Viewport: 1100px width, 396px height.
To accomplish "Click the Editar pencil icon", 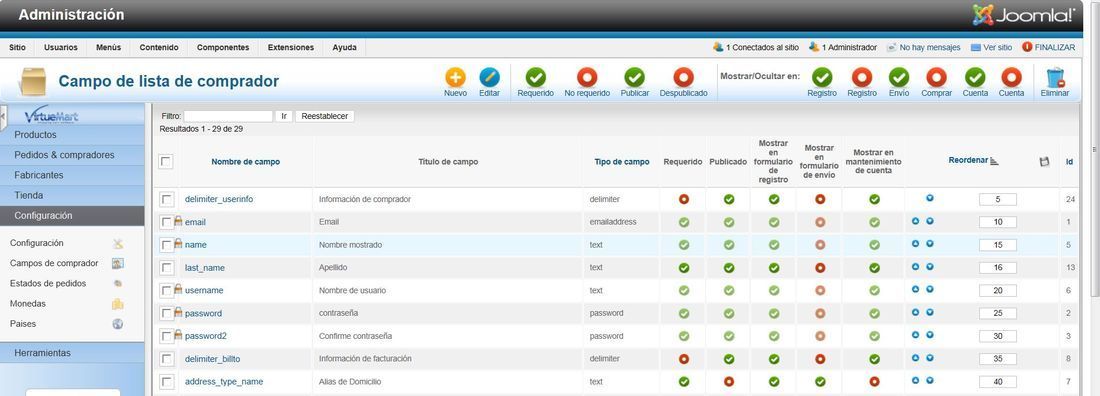I will click(489, 77).
